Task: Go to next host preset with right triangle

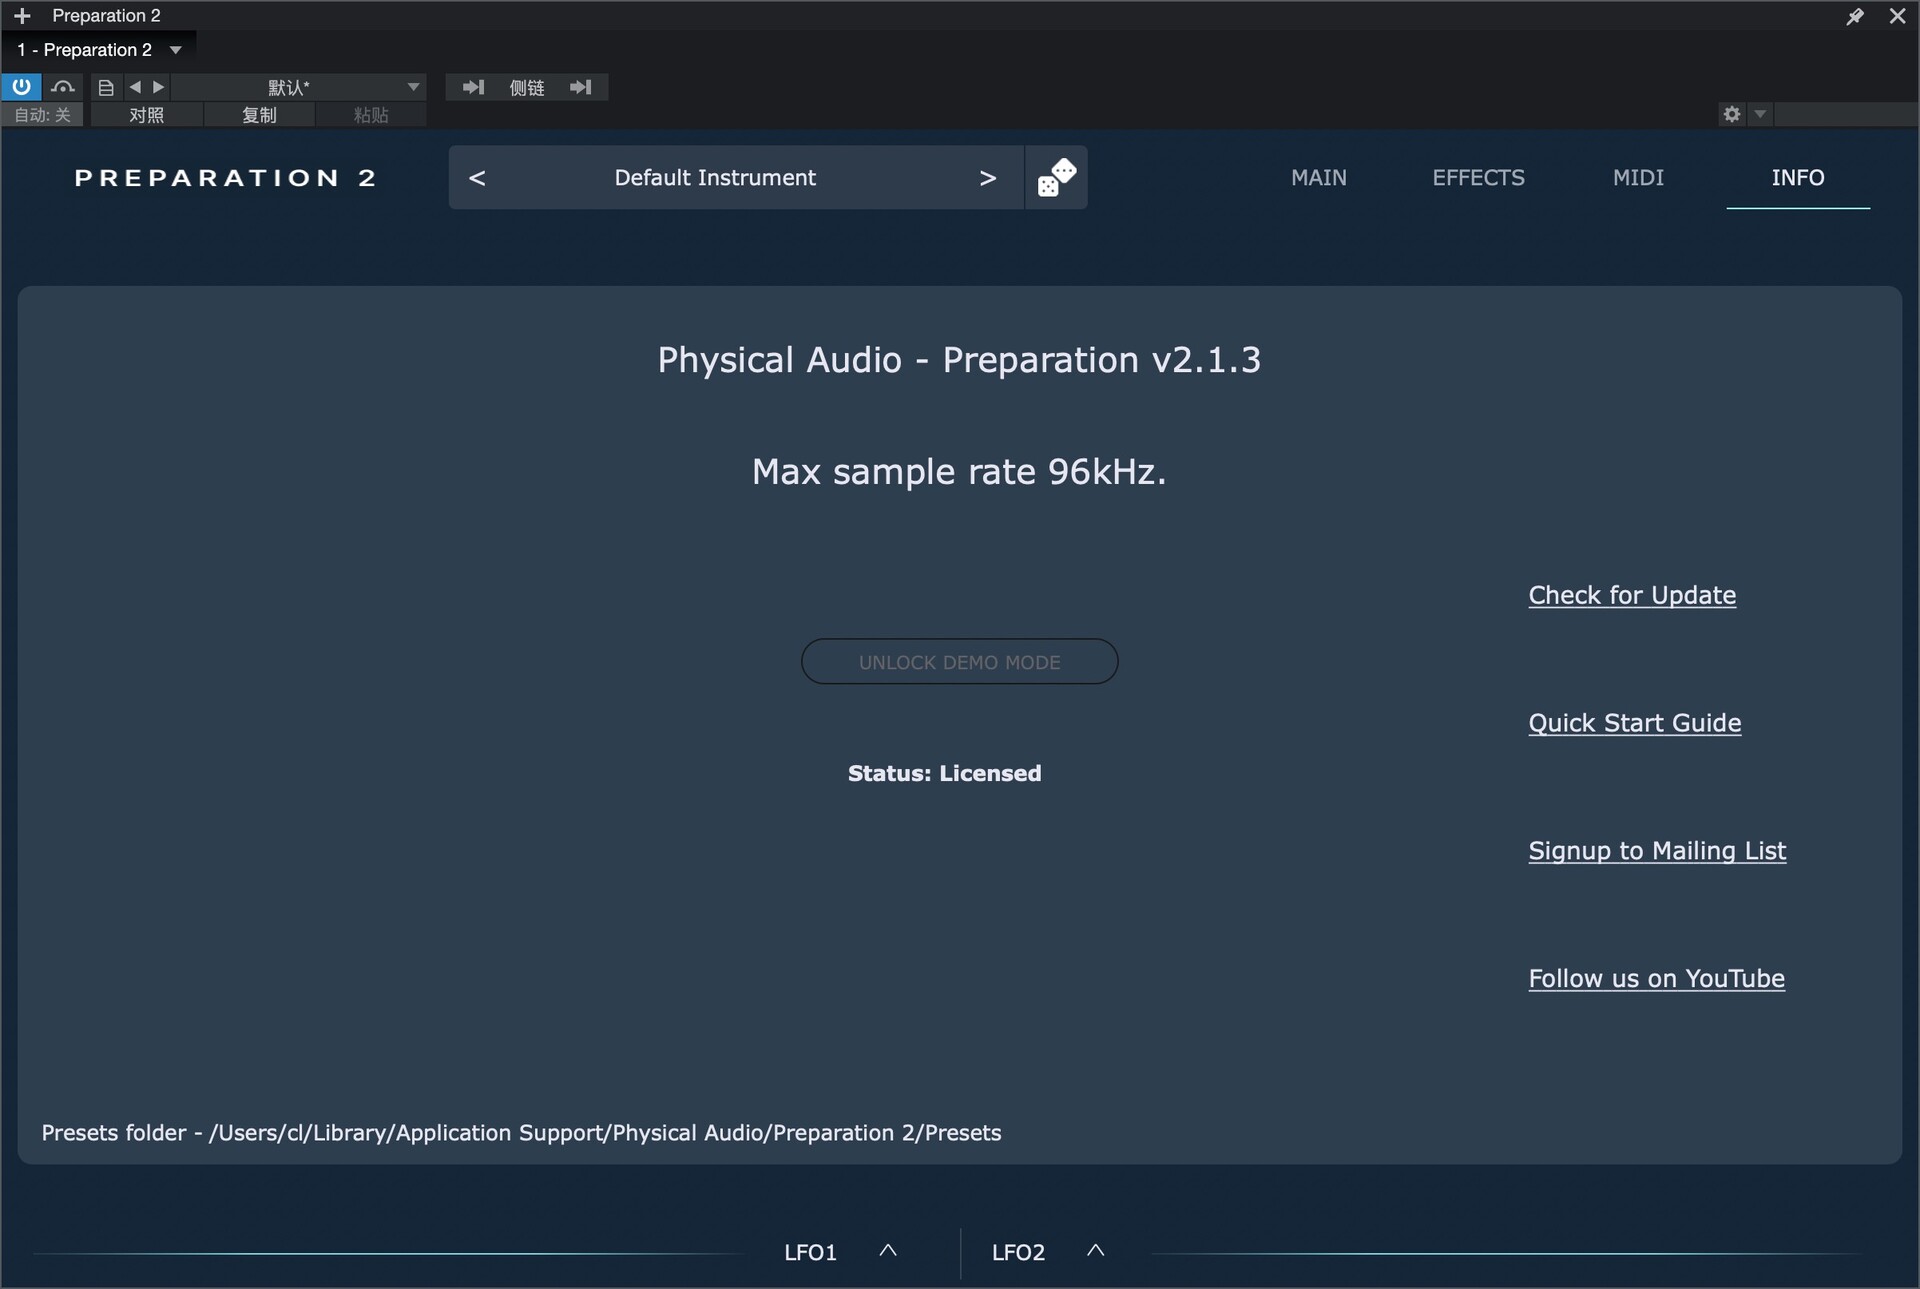Action: coord(158,87)
